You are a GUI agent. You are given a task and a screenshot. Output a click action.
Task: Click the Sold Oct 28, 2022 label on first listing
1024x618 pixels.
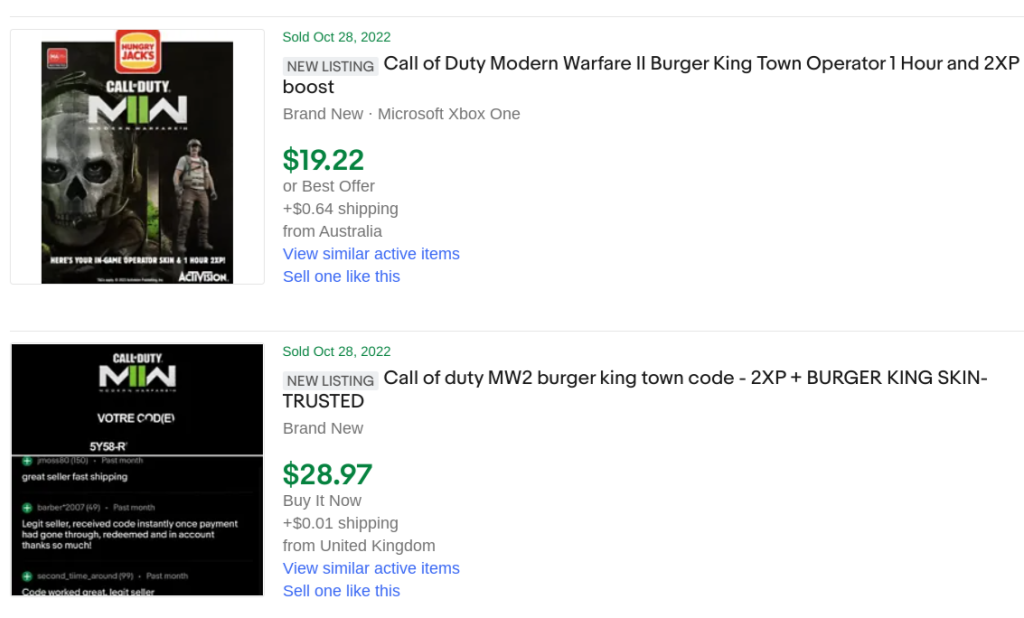click(337, 37)
